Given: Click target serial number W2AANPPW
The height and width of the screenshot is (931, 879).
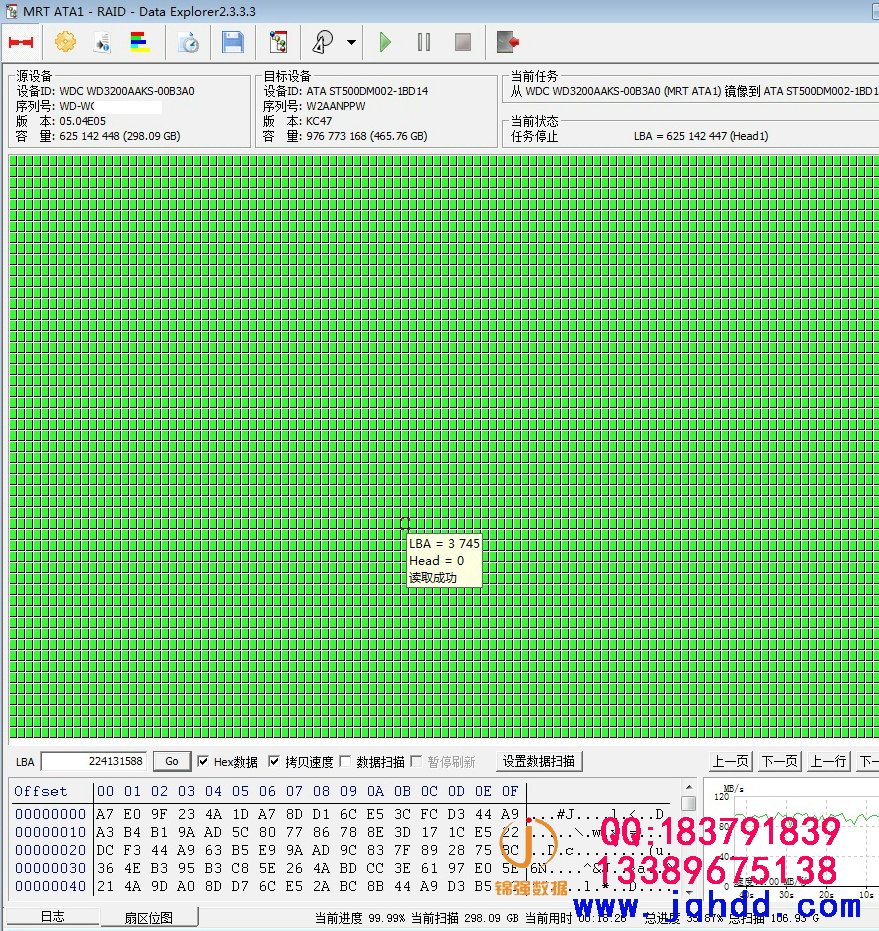Looking at the screenshot, I should pos(336,106).
